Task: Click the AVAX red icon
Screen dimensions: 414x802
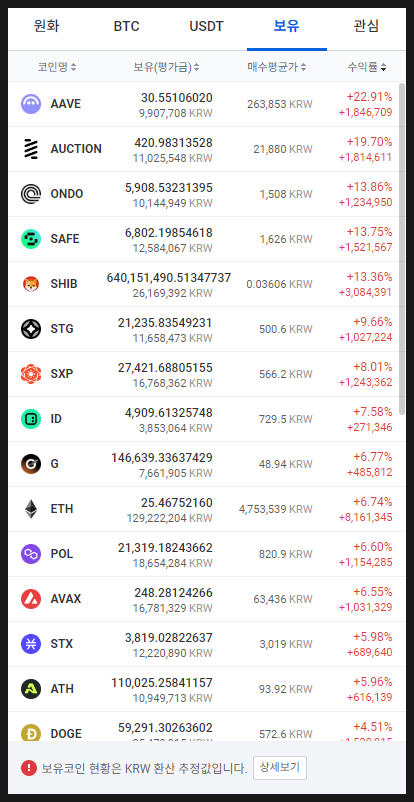Action: 31,599
